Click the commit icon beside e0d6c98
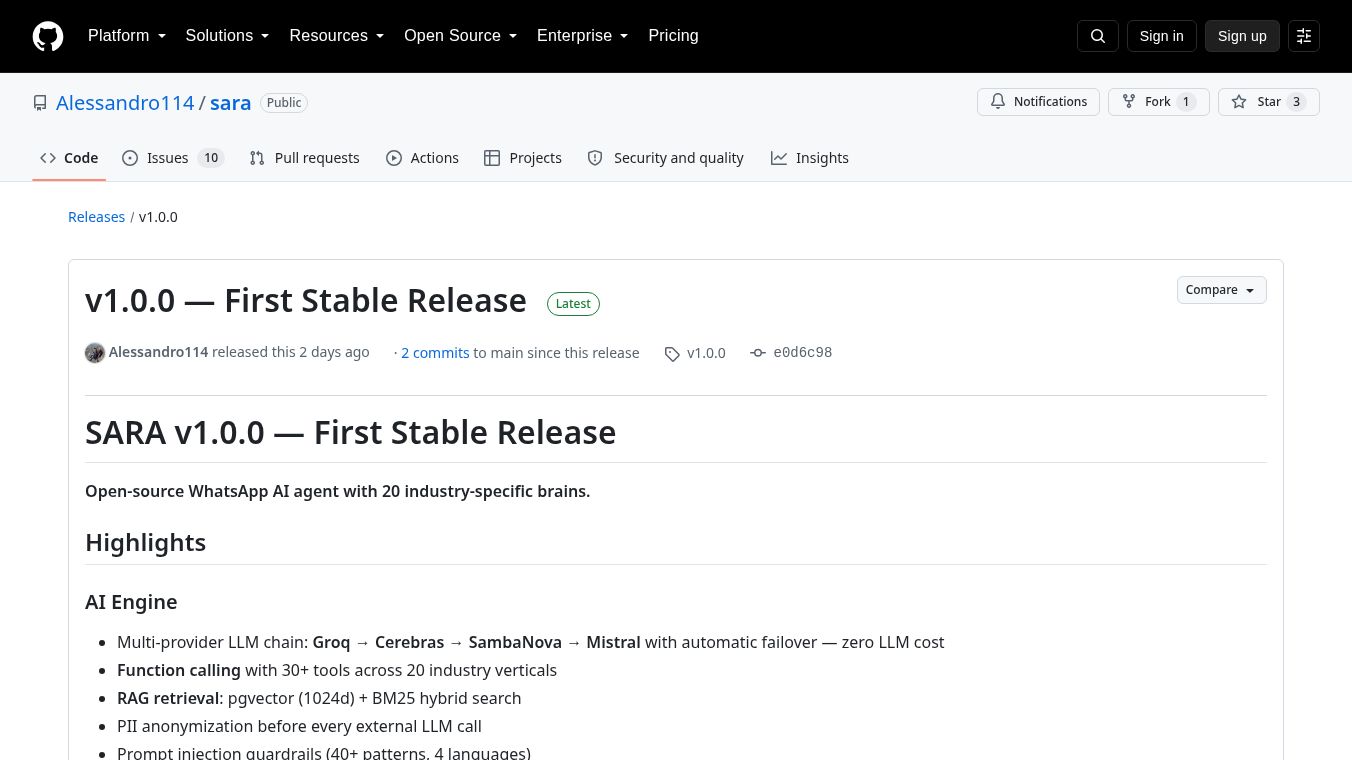The image size is (1352, 760). 758,353
